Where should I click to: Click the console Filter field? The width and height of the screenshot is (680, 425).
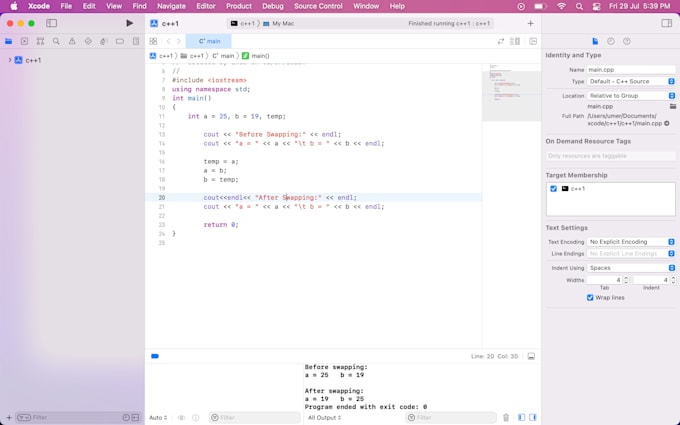tap(451, 418)
